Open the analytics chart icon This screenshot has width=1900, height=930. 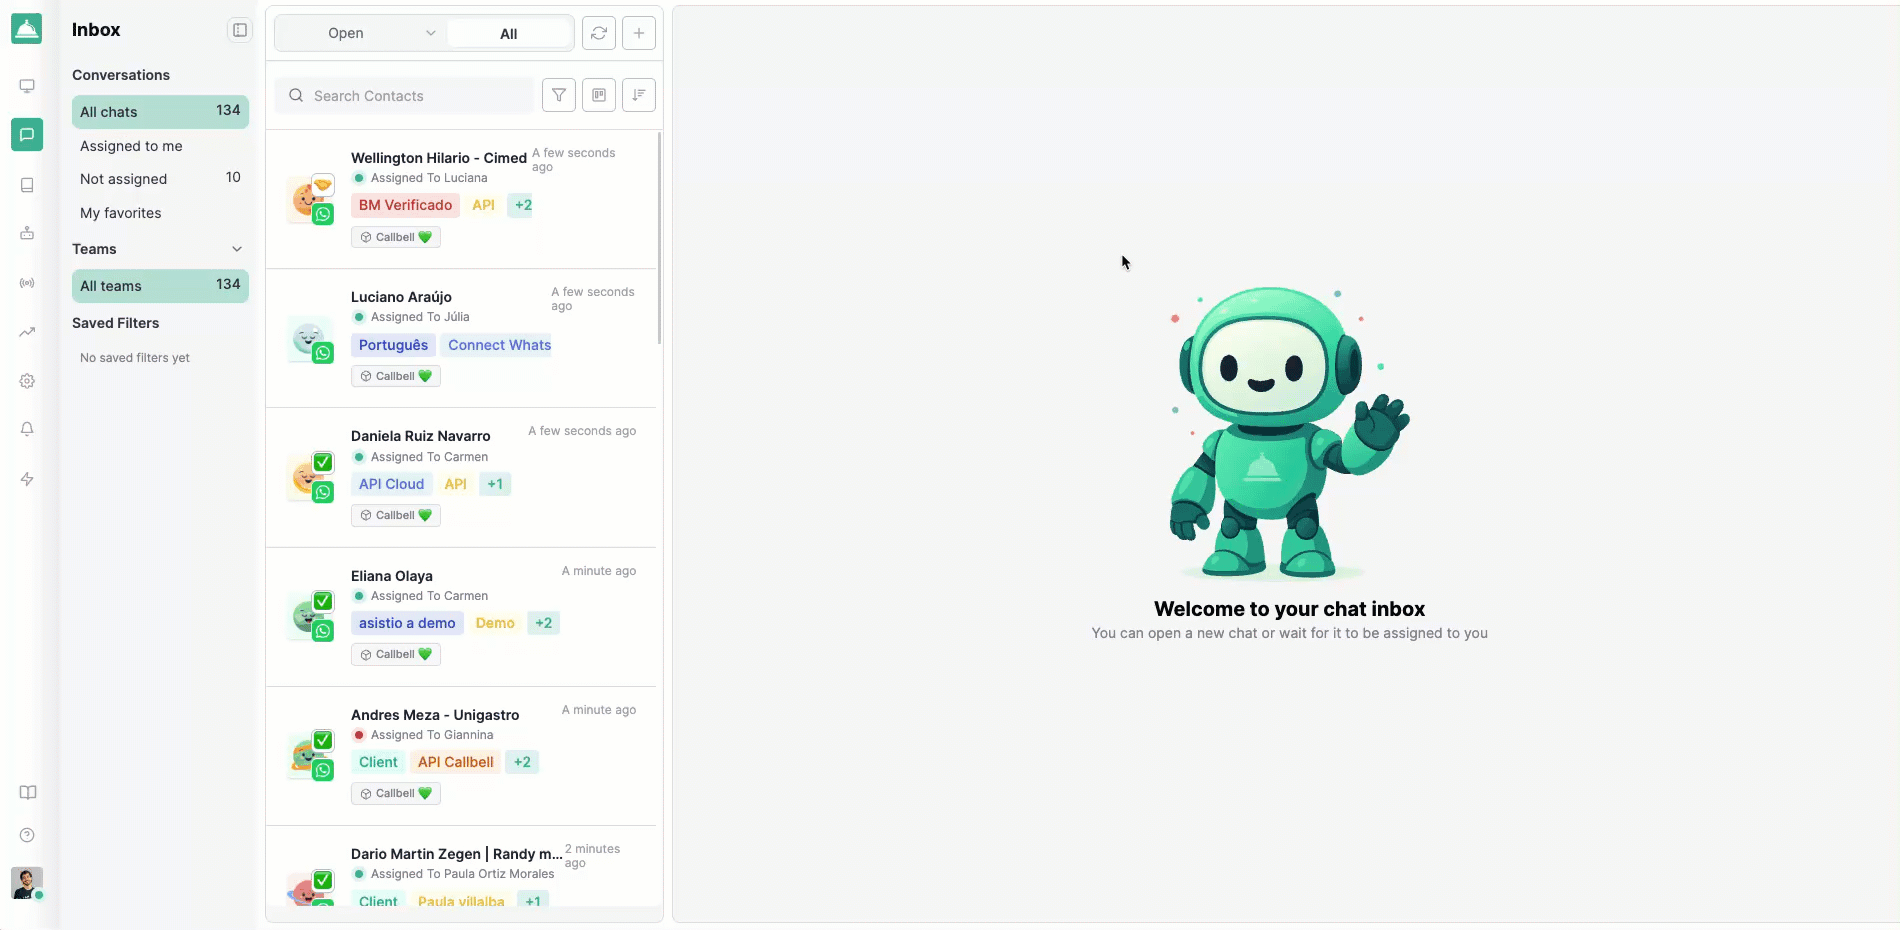27,332
